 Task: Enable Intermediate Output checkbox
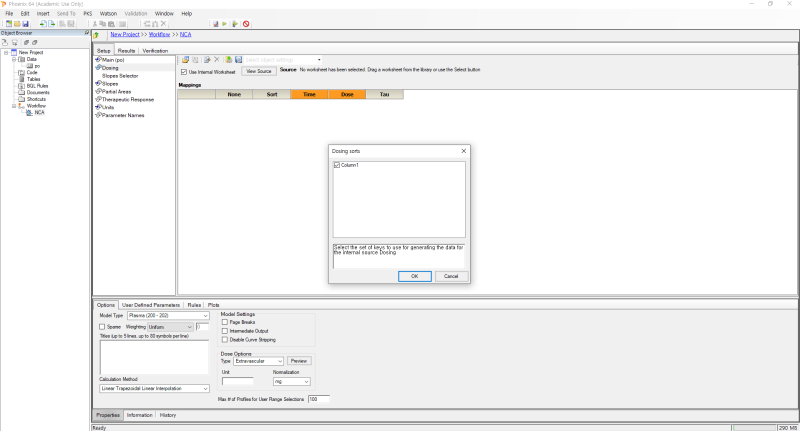click(224, 331)
